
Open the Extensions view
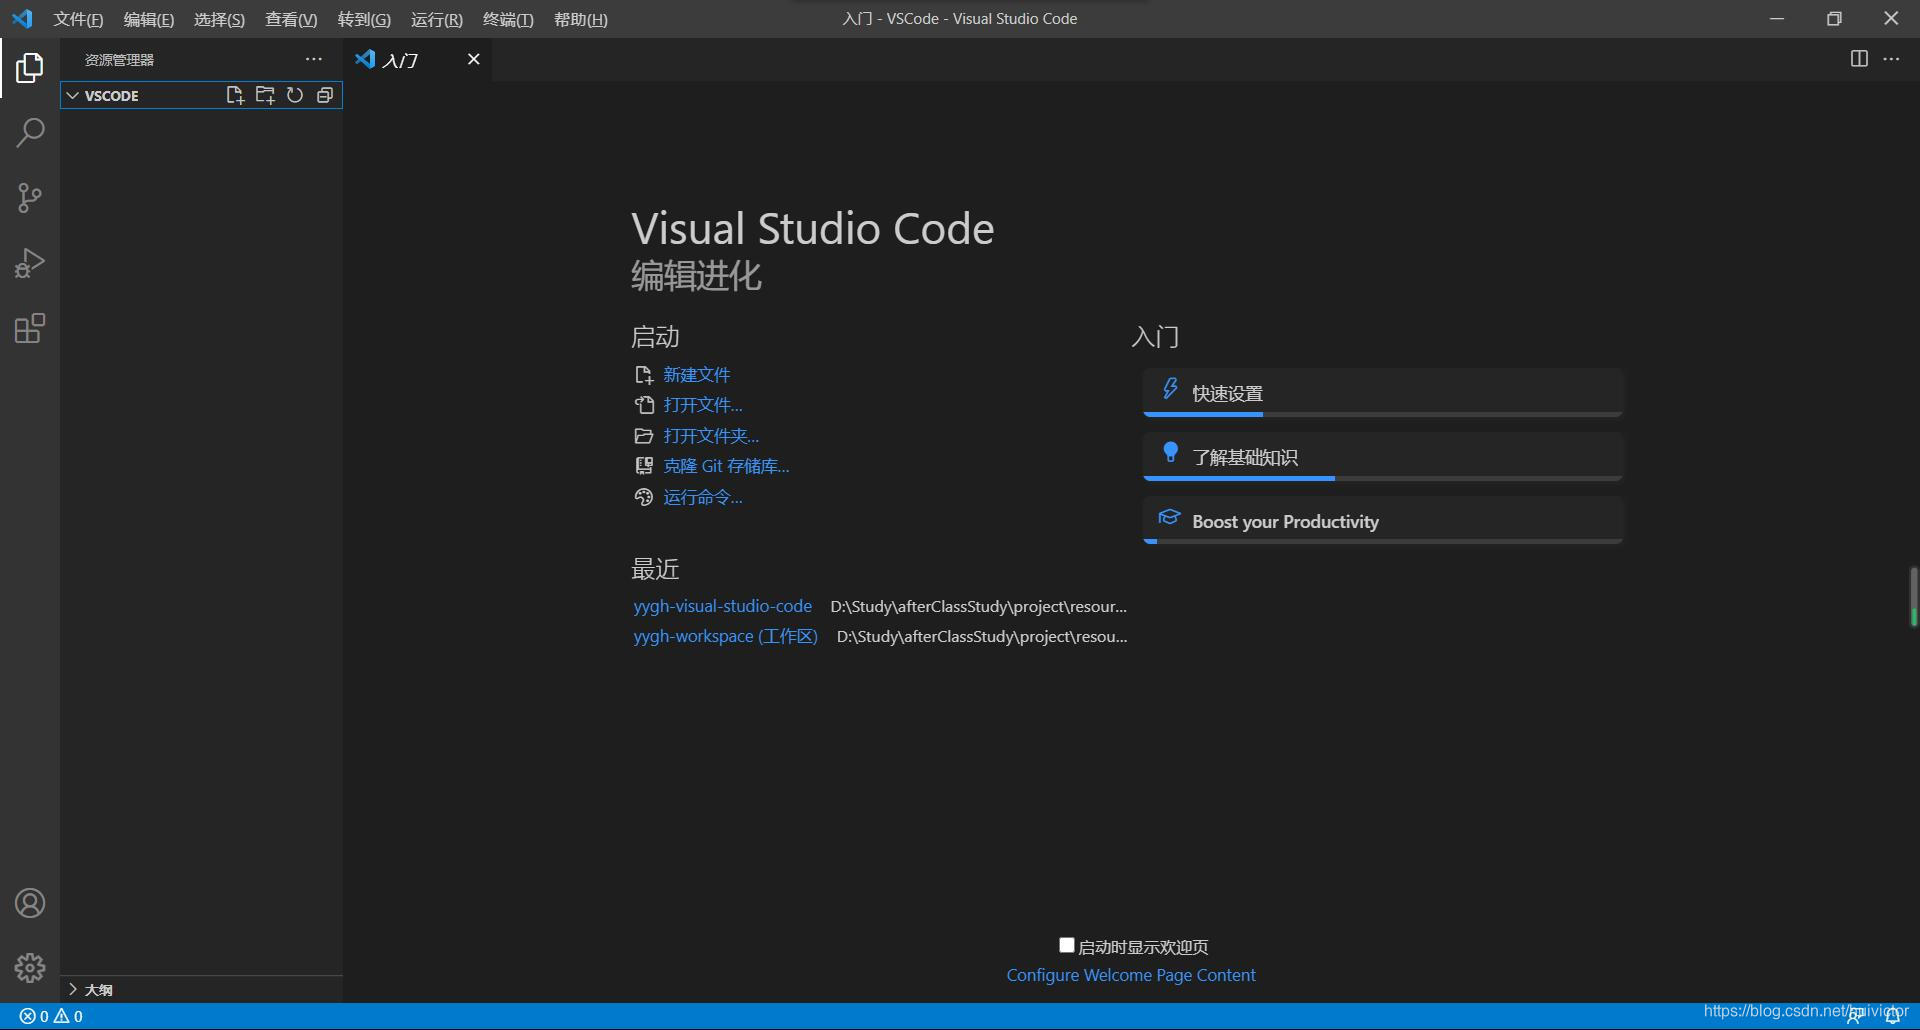pos(30,329)
